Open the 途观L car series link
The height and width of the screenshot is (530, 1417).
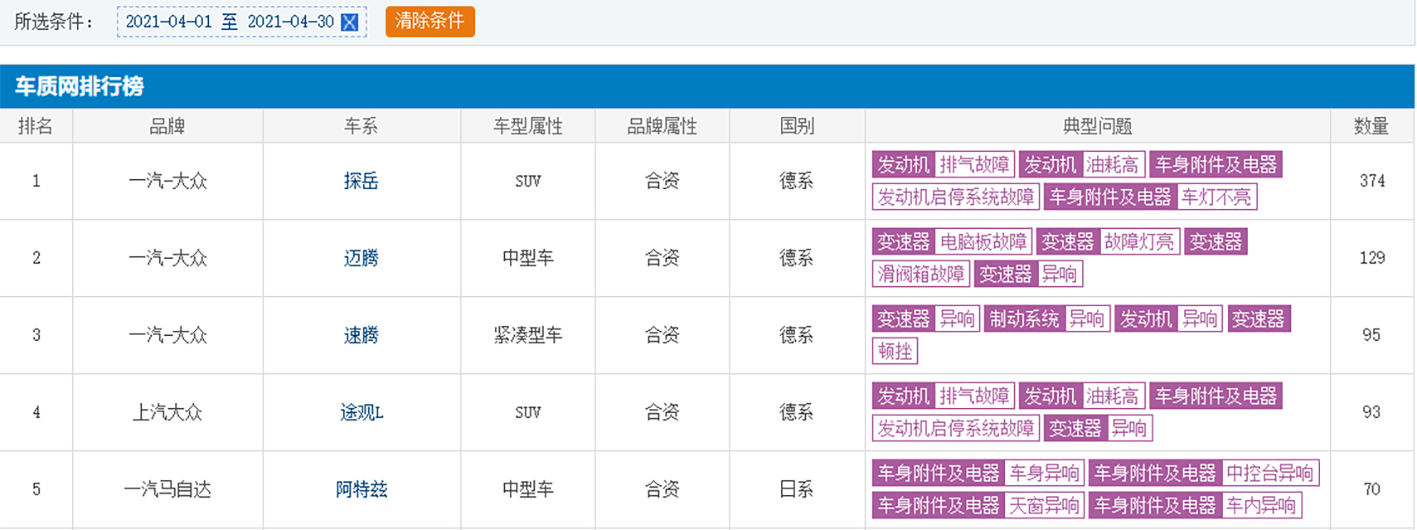coord(361,412)
